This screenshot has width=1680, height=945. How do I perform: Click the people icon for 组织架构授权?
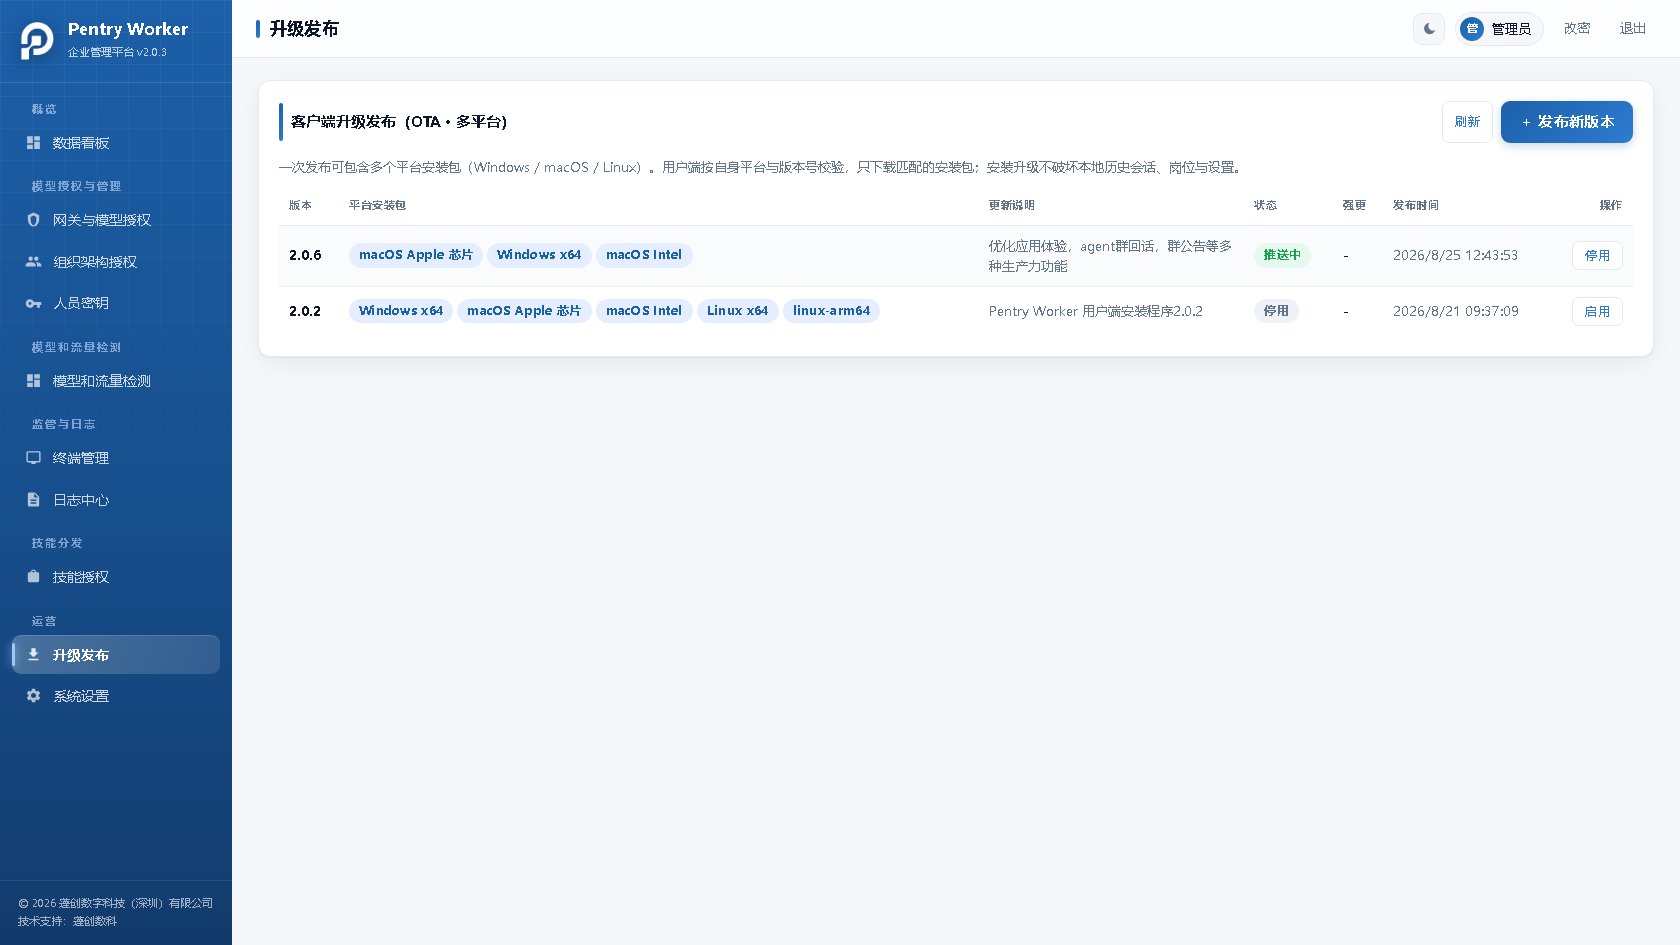coord(33,262)
